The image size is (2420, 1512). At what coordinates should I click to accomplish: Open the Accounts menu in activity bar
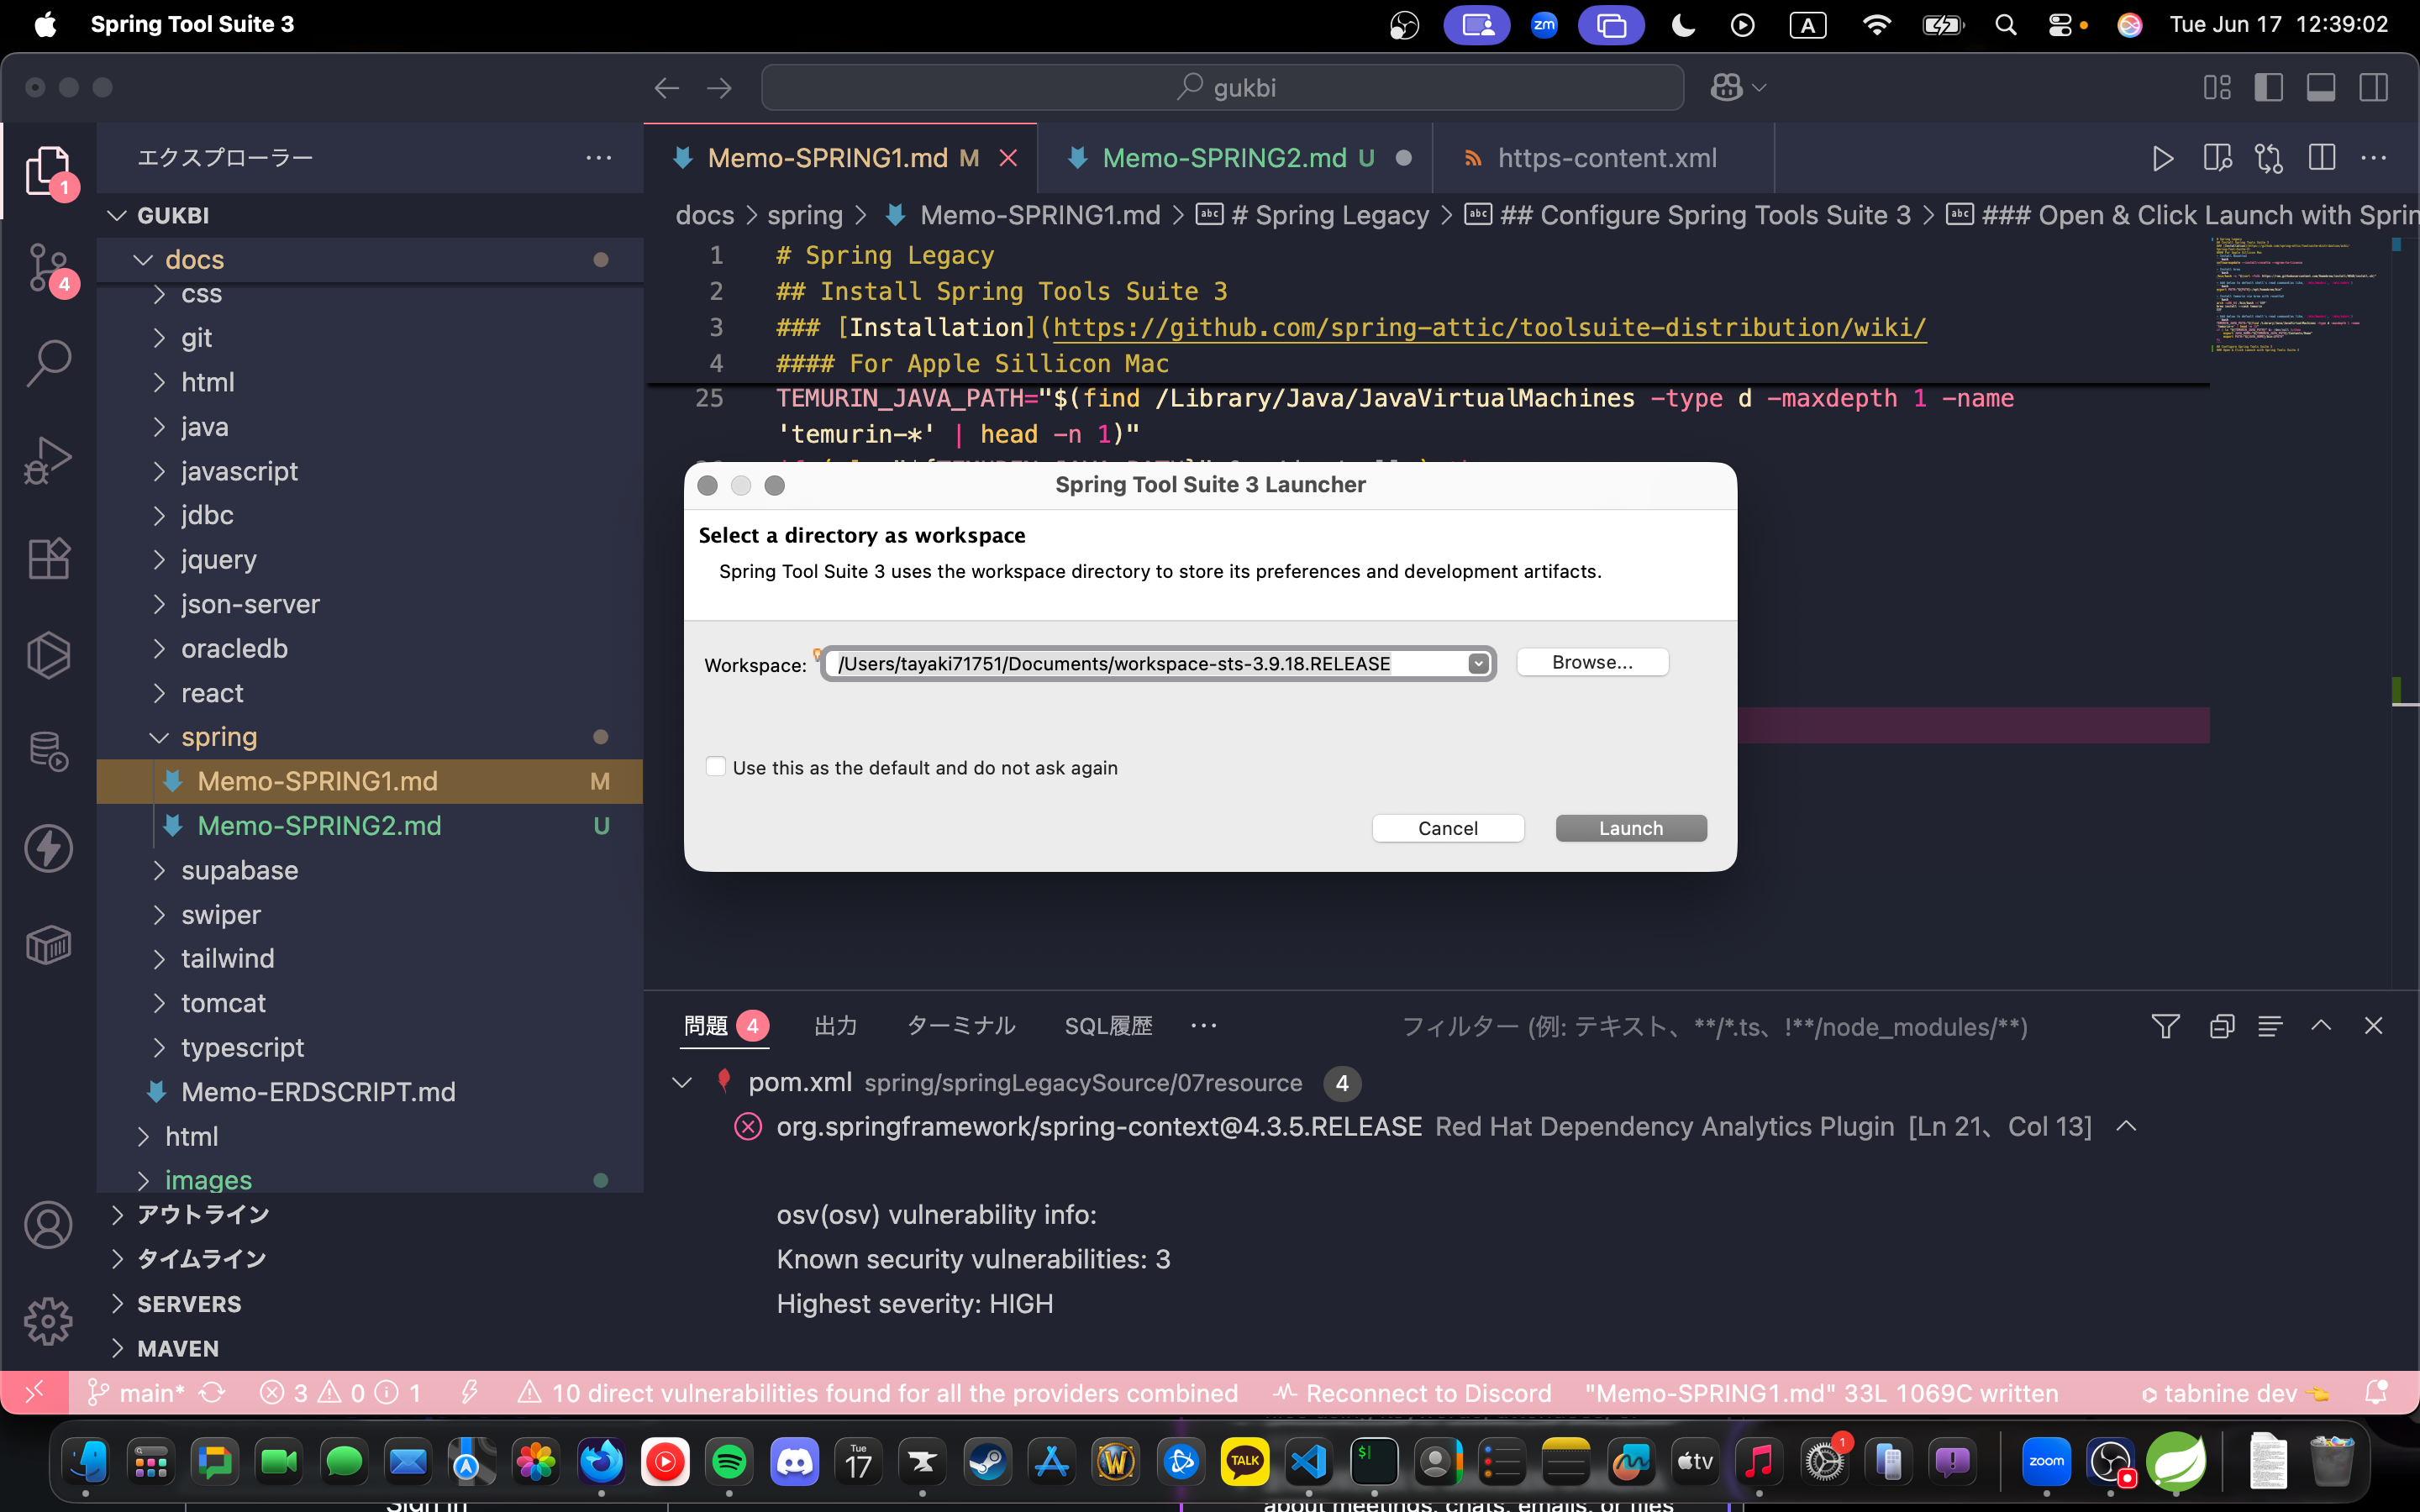point(48,1226)
